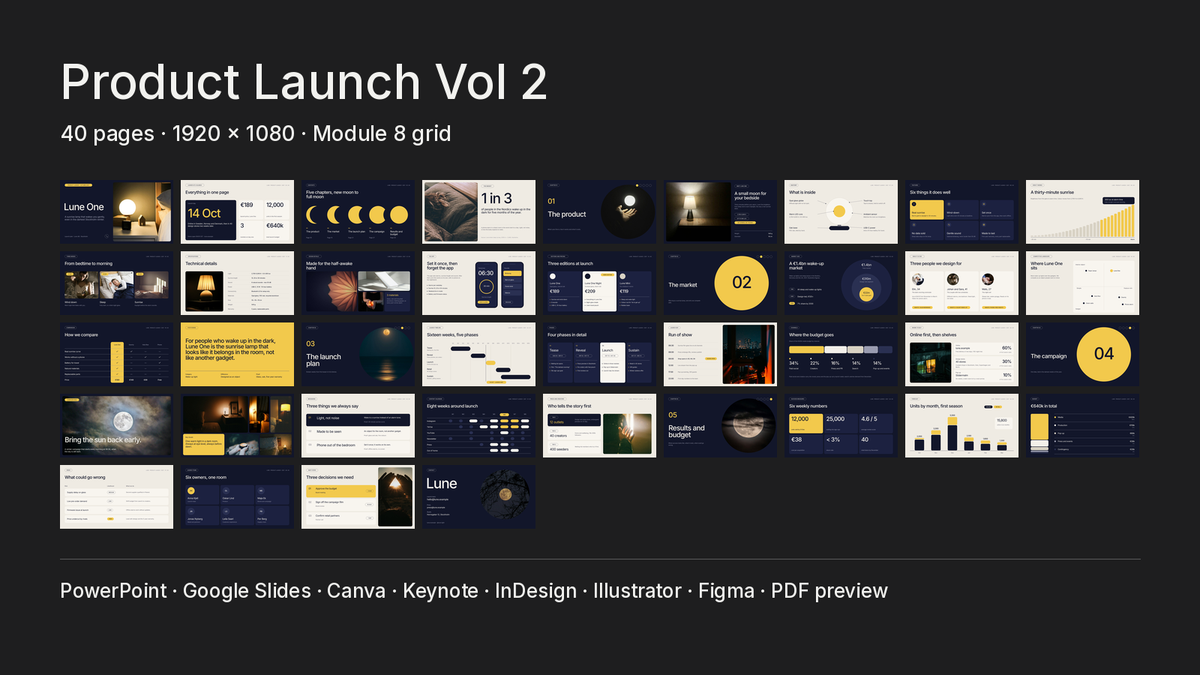
Task: Click the 'PDF preview' format label
Action: click(x=829, y=591)
